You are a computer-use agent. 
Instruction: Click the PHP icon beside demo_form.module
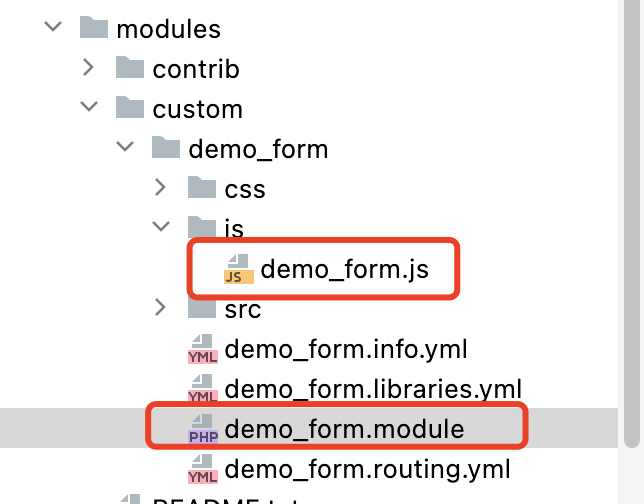click(202, 430)
